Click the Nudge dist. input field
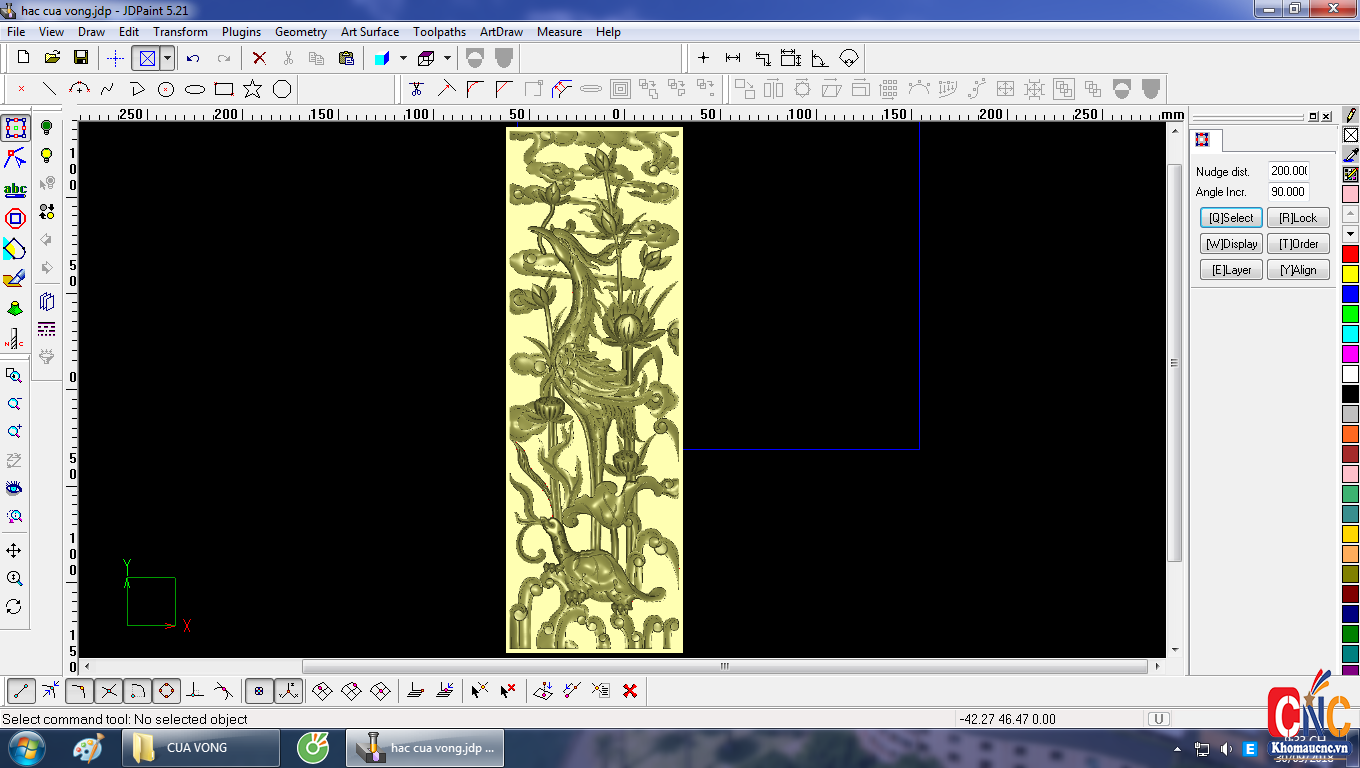This screenshot has height=768, width=1360. coord(1289,171)
